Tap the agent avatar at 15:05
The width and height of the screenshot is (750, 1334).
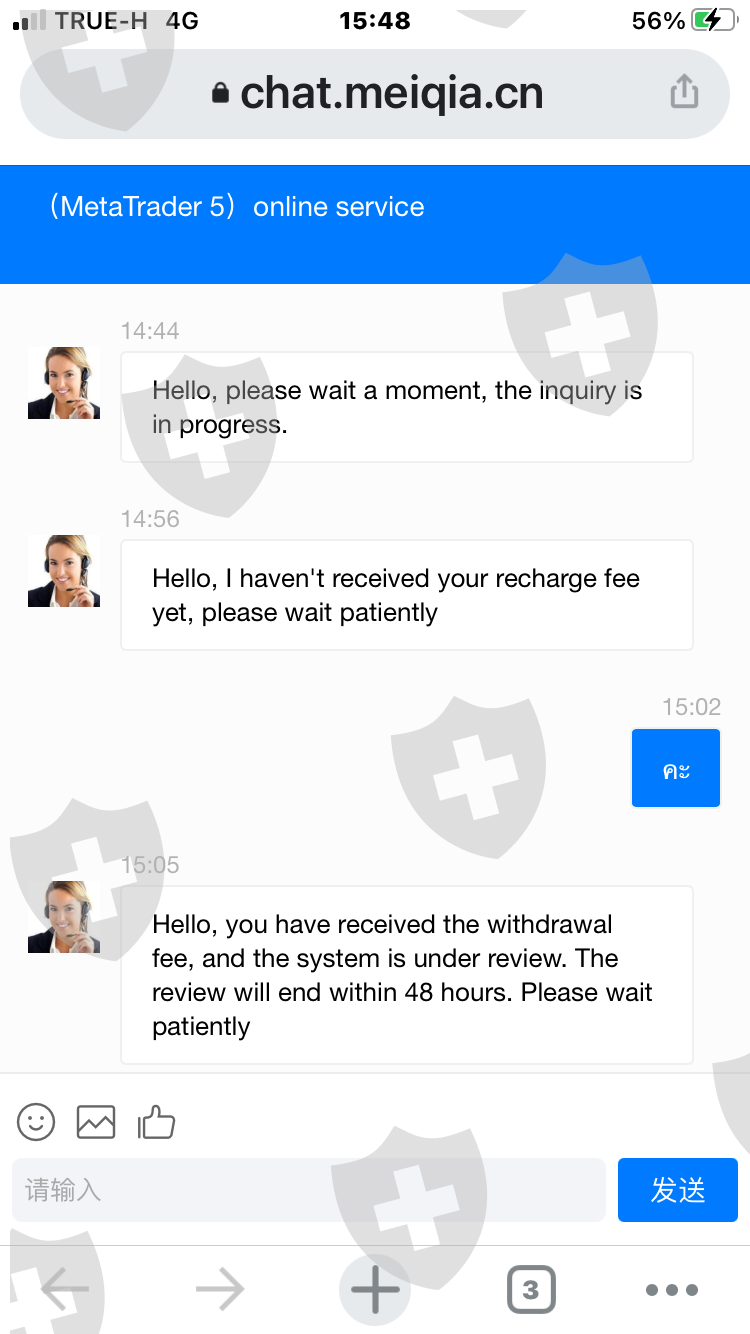point(64,917)
